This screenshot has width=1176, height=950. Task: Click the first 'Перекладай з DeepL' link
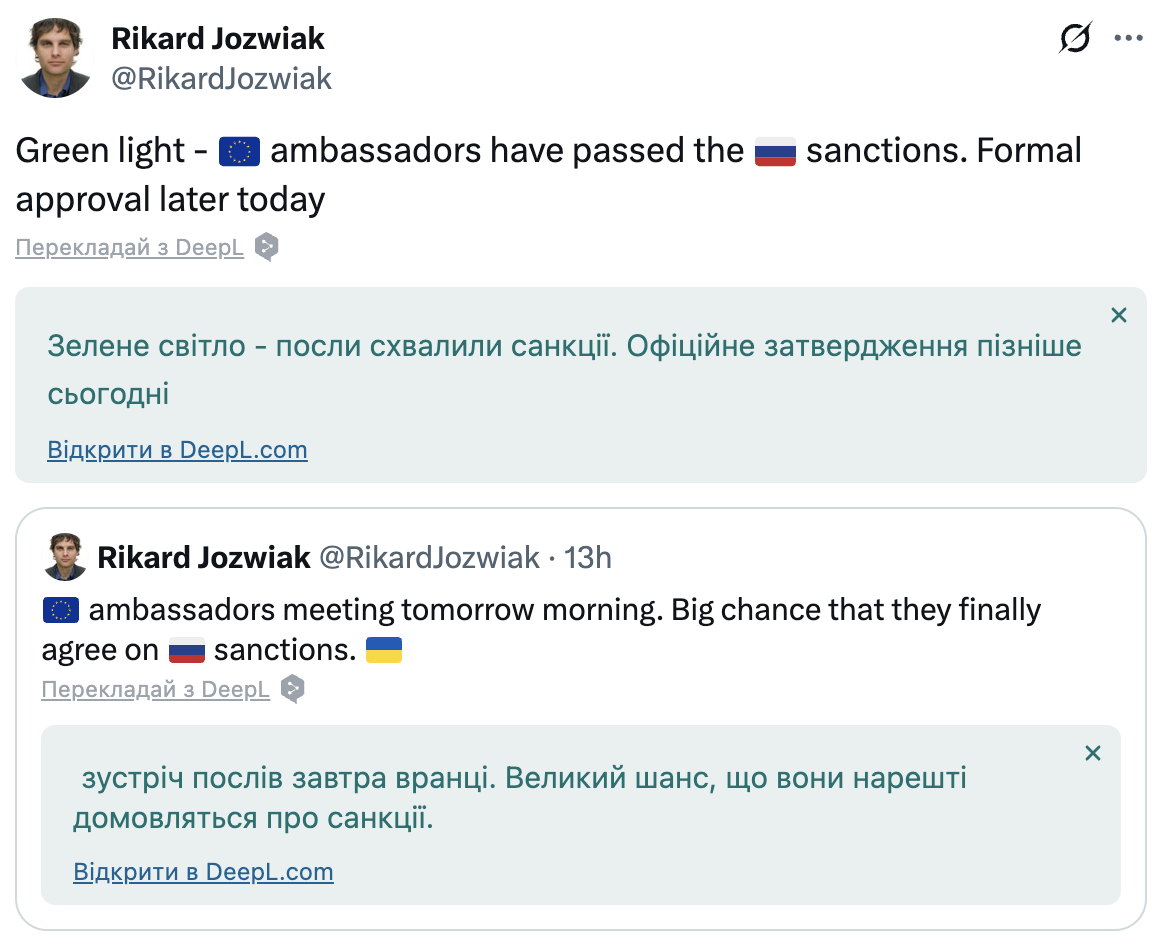[x=129, y=247]
